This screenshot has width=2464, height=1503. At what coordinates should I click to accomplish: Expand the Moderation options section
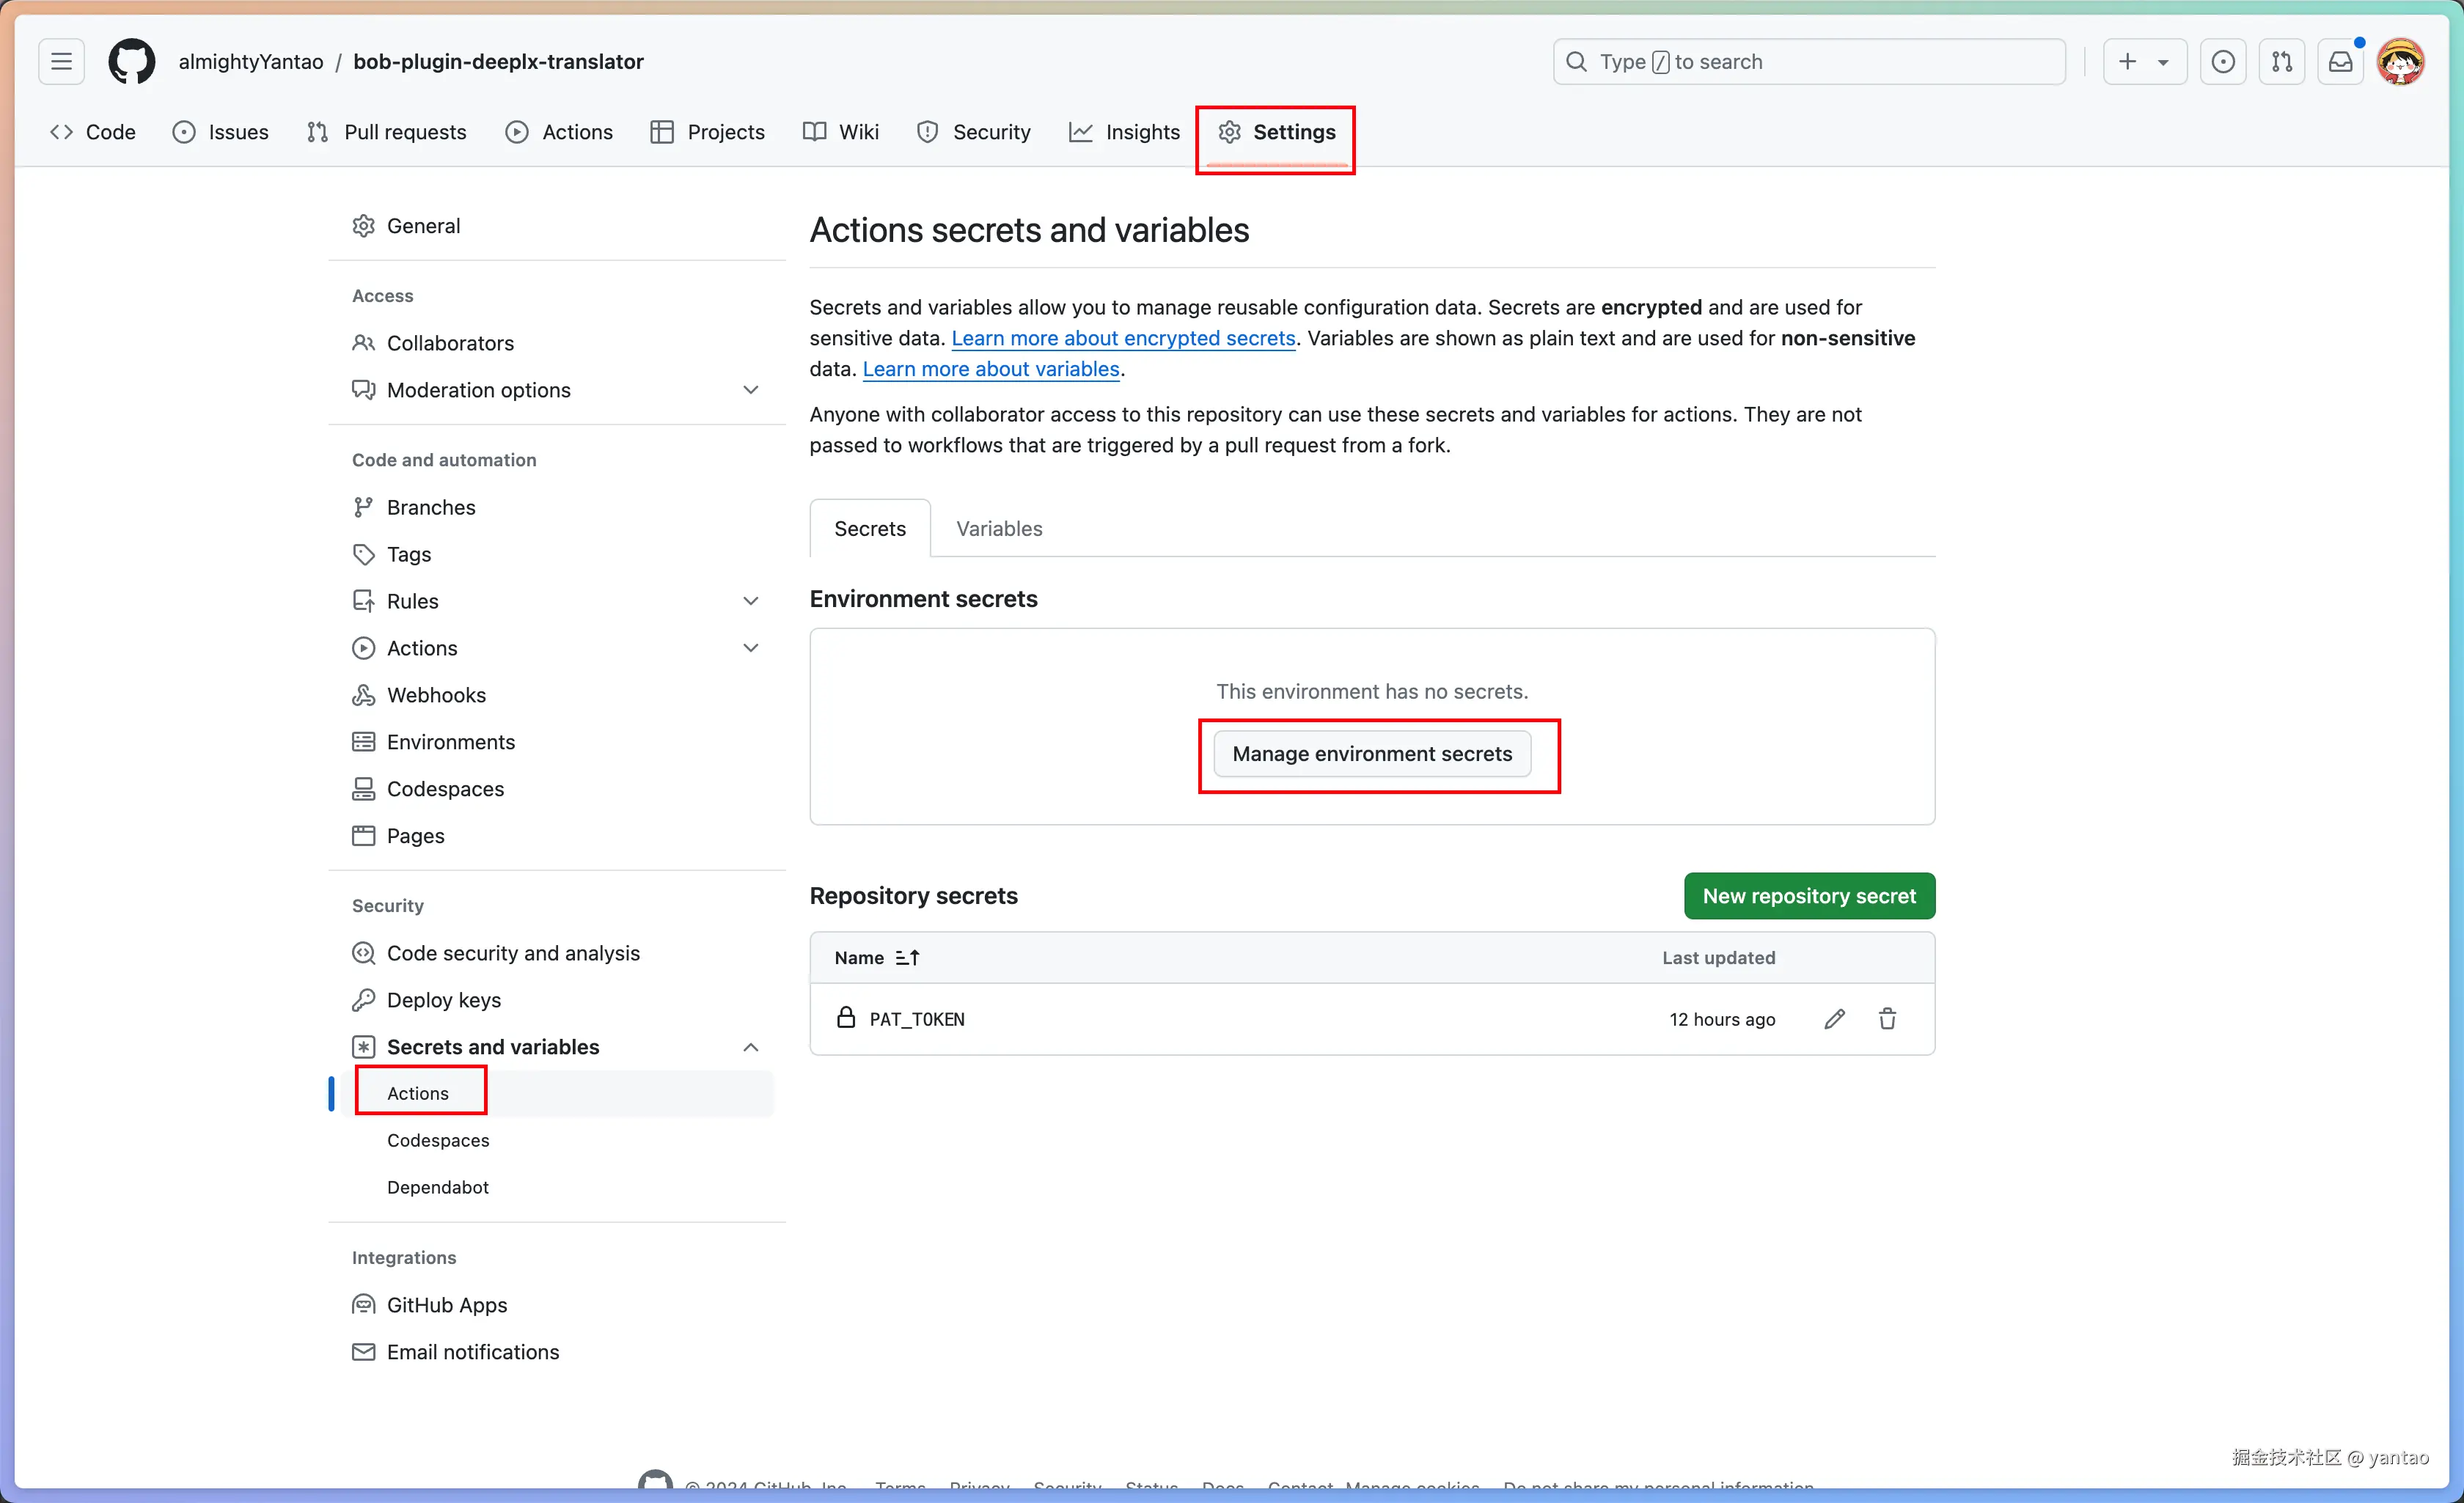point(750,390)
